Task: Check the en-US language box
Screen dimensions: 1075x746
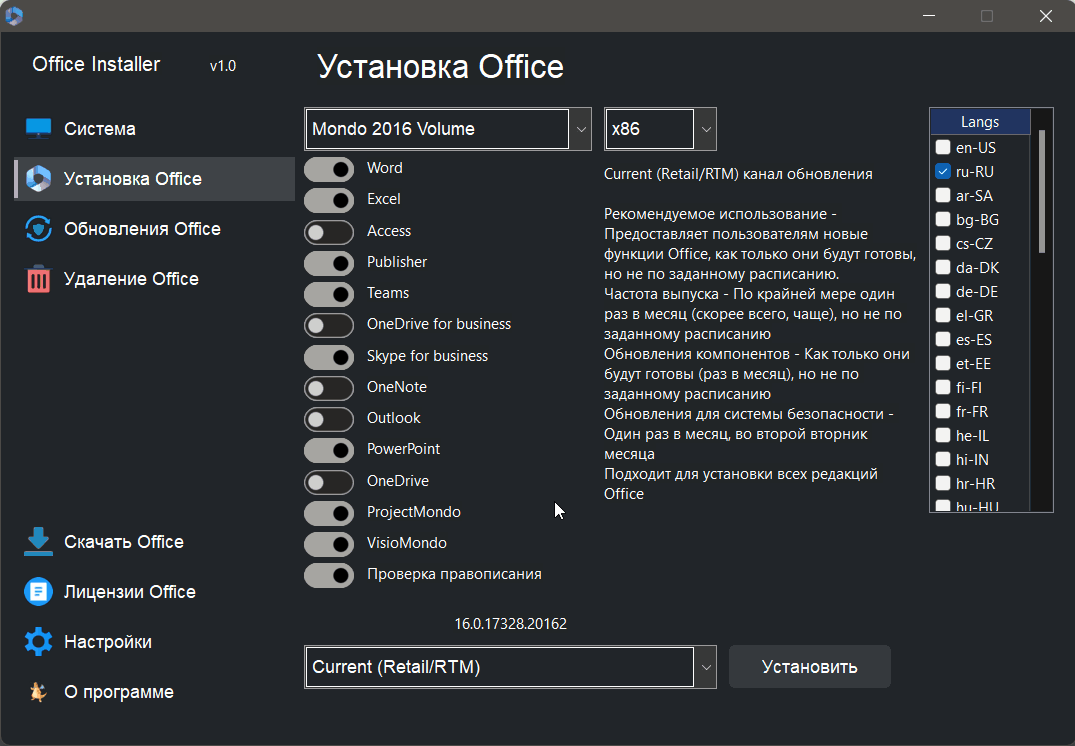Action: [943, 147]
